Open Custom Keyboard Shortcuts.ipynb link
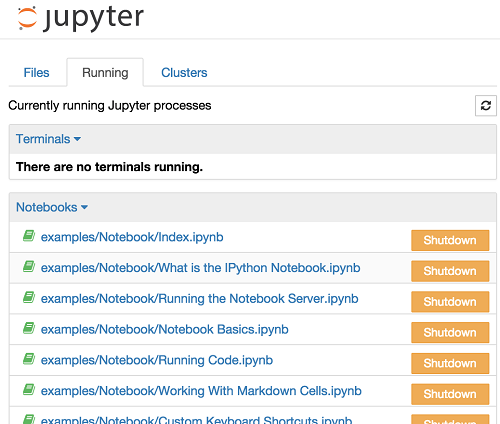The width and height of the screenshot is (500, 424). 196,419
